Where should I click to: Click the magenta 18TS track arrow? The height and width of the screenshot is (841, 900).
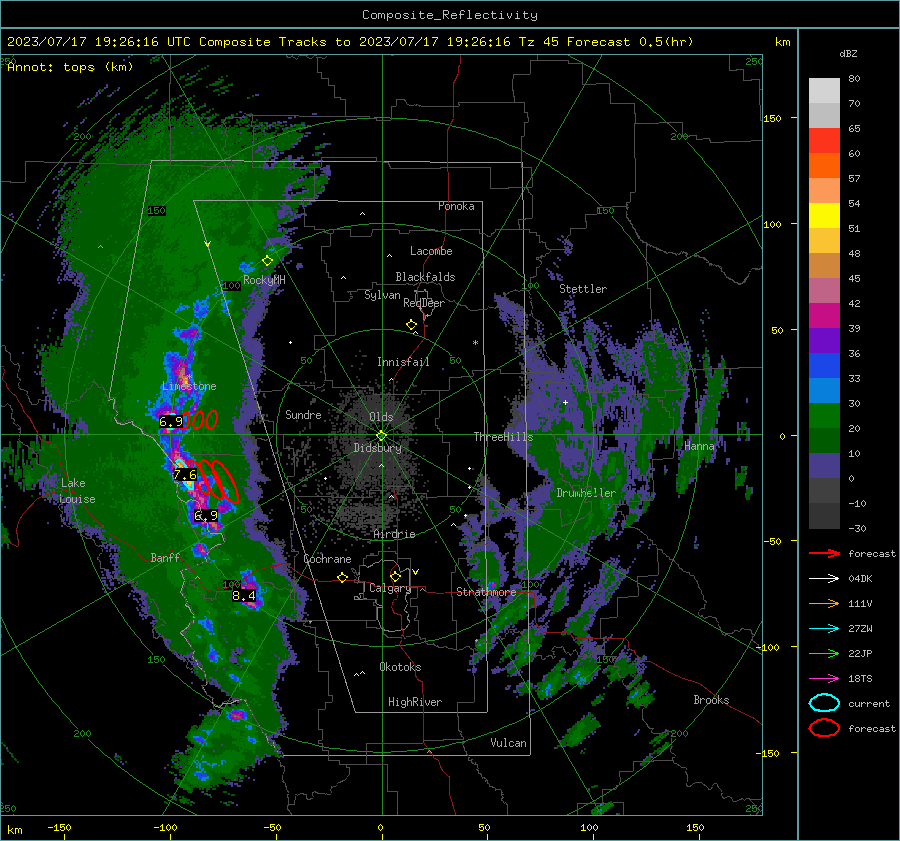pos(824,679)
